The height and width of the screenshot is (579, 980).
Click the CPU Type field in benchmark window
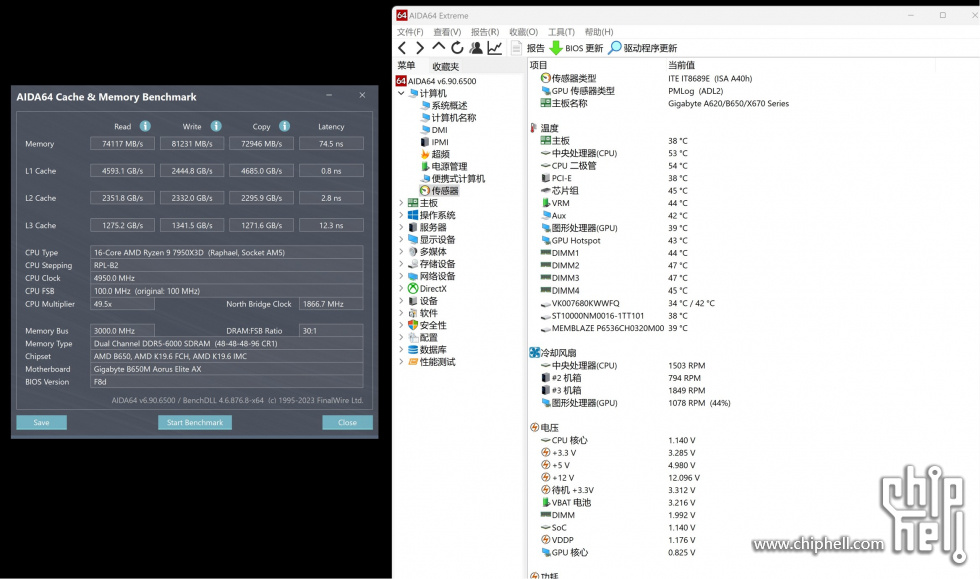pyautogui.click(x=226, y=253)
